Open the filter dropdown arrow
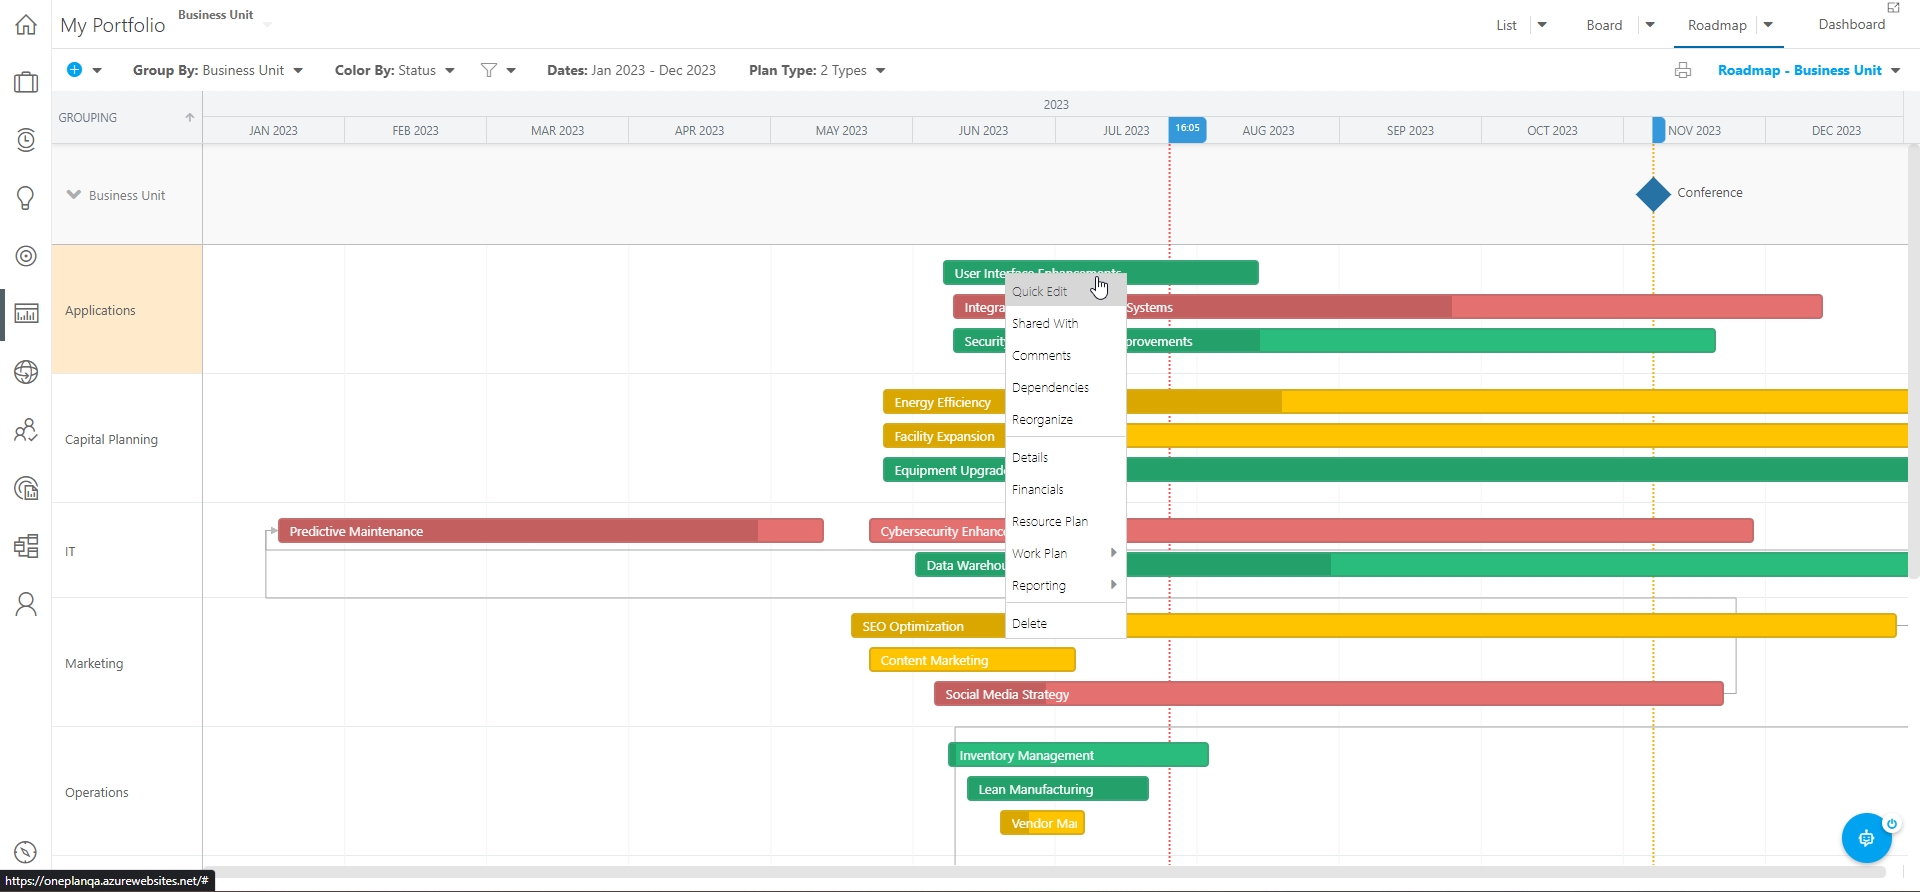This screenshot has width=1920, height=892. point(511,70)
